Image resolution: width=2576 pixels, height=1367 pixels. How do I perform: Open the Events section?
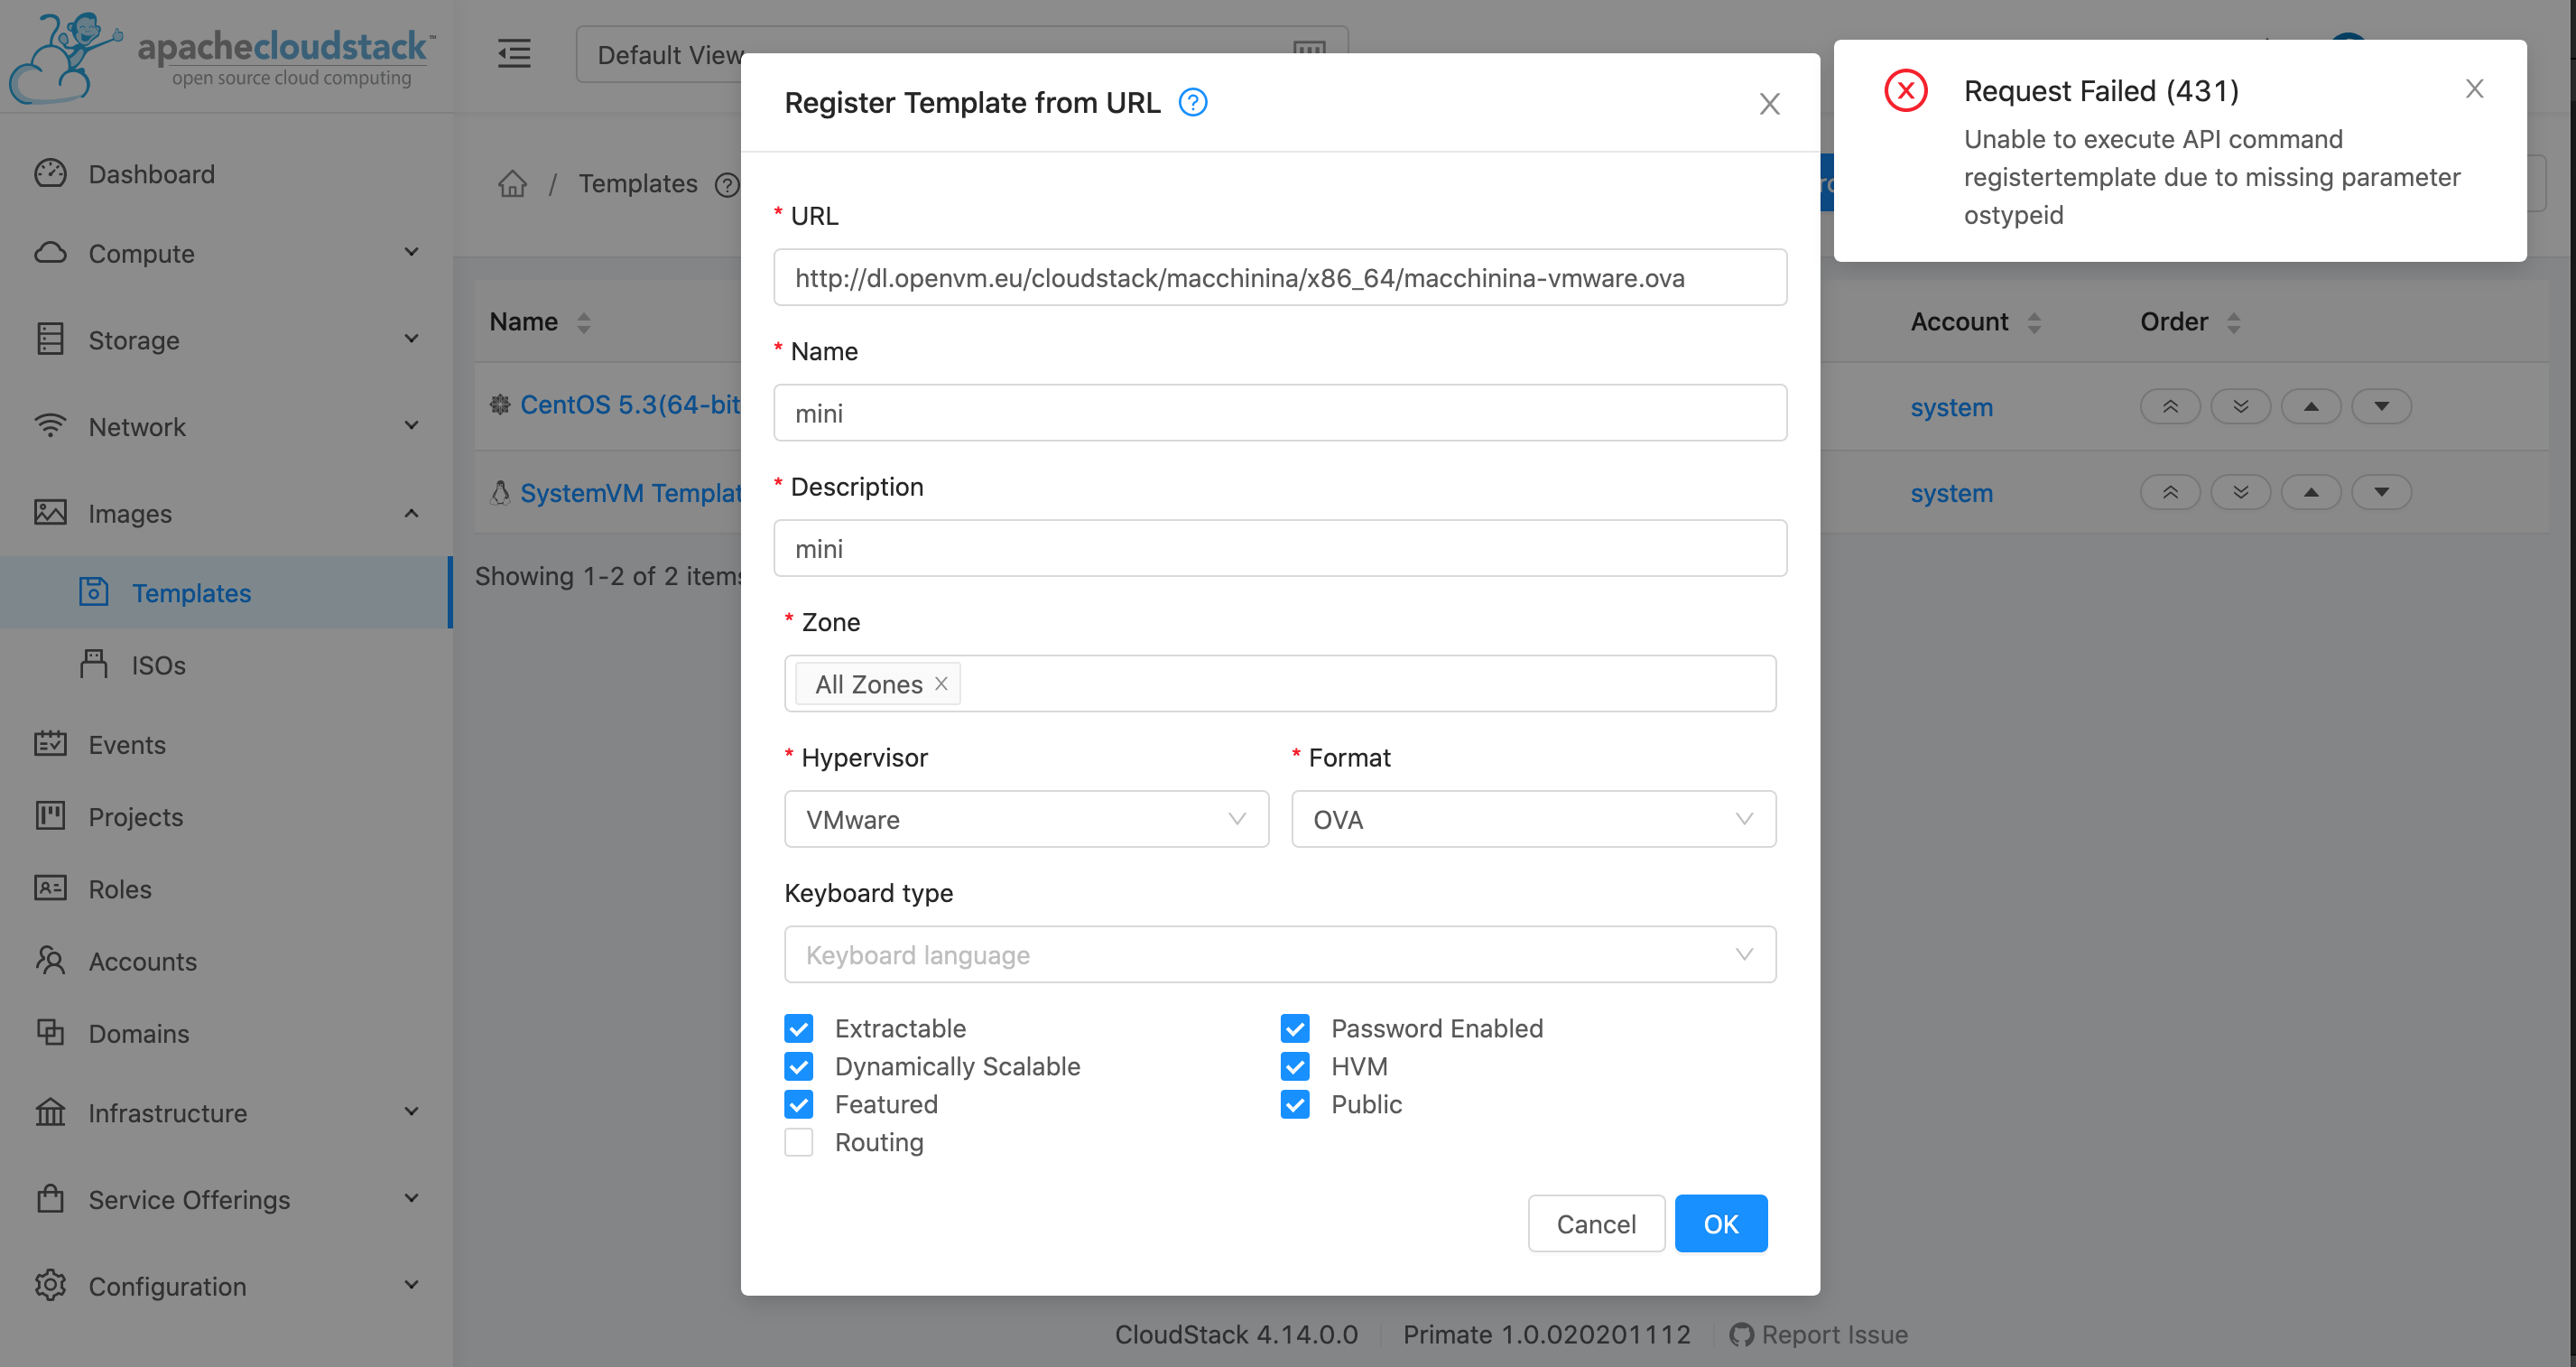(x=126, y=744)
